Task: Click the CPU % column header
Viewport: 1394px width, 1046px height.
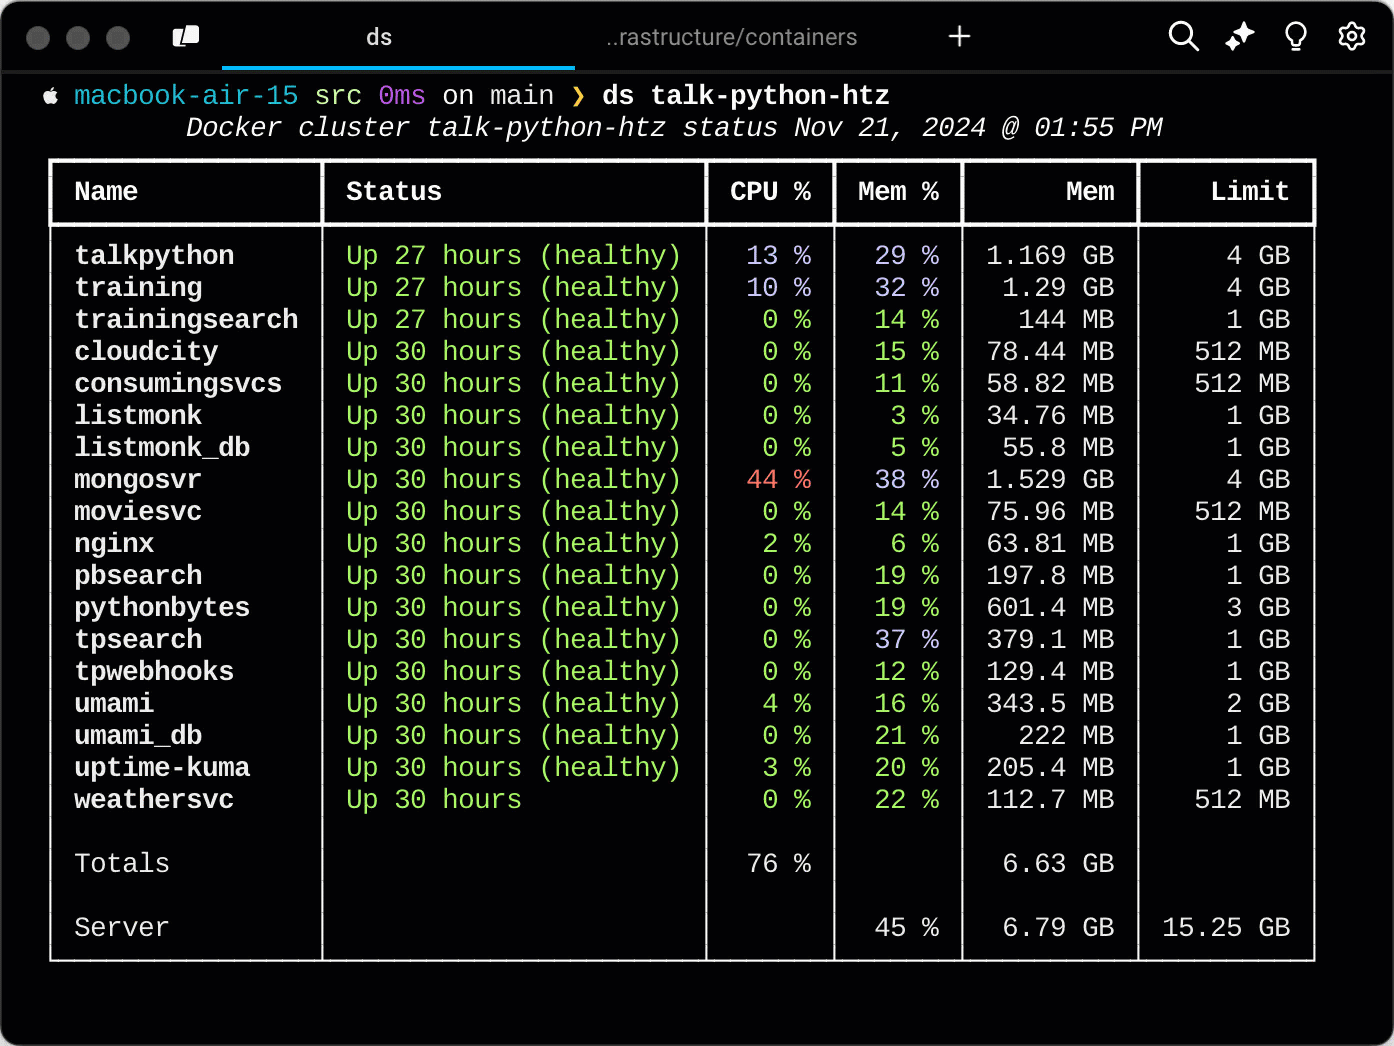Action: 770,191
